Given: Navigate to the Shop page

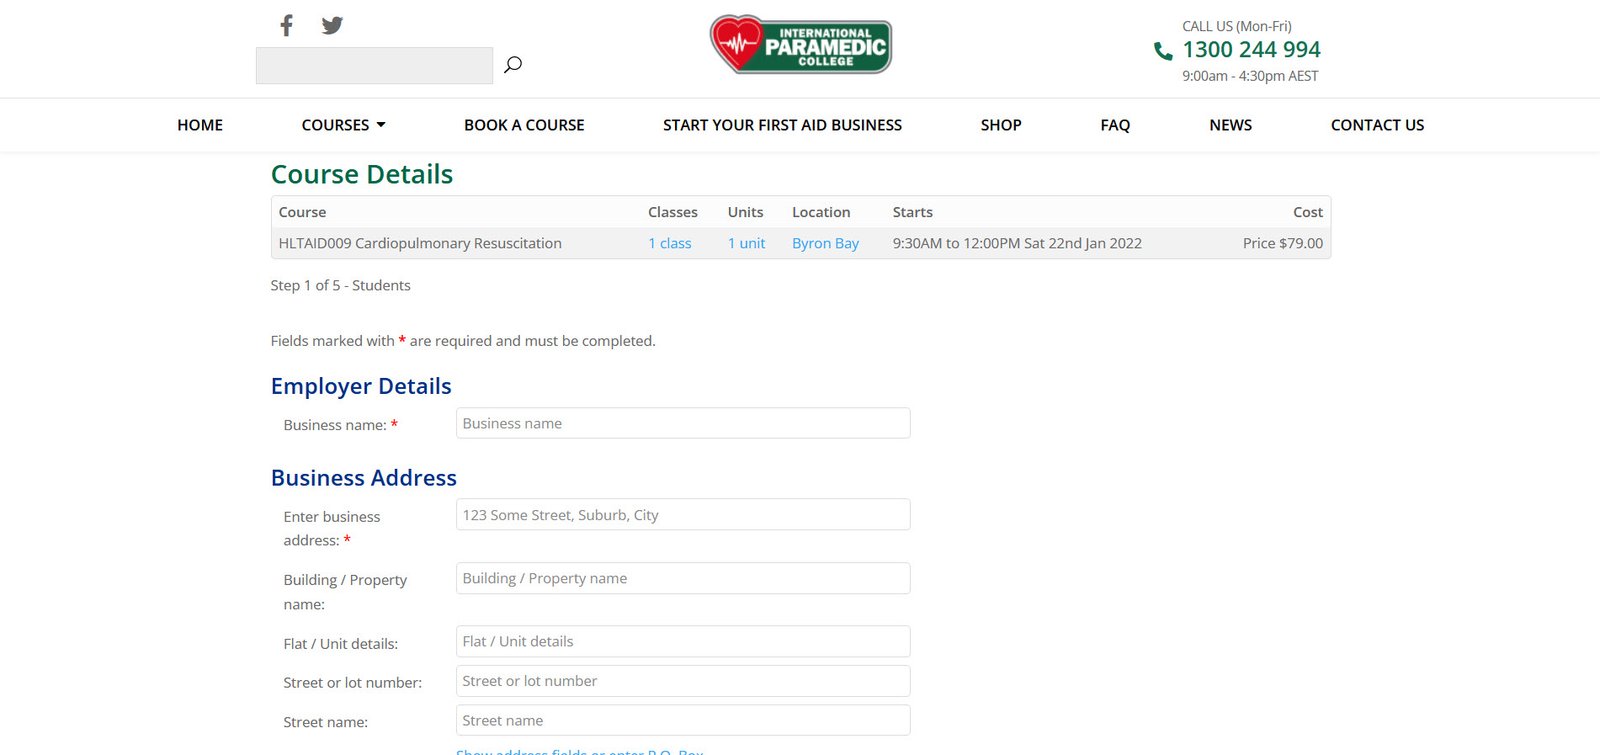Looking at the screenshot, I should (1000, 125).
